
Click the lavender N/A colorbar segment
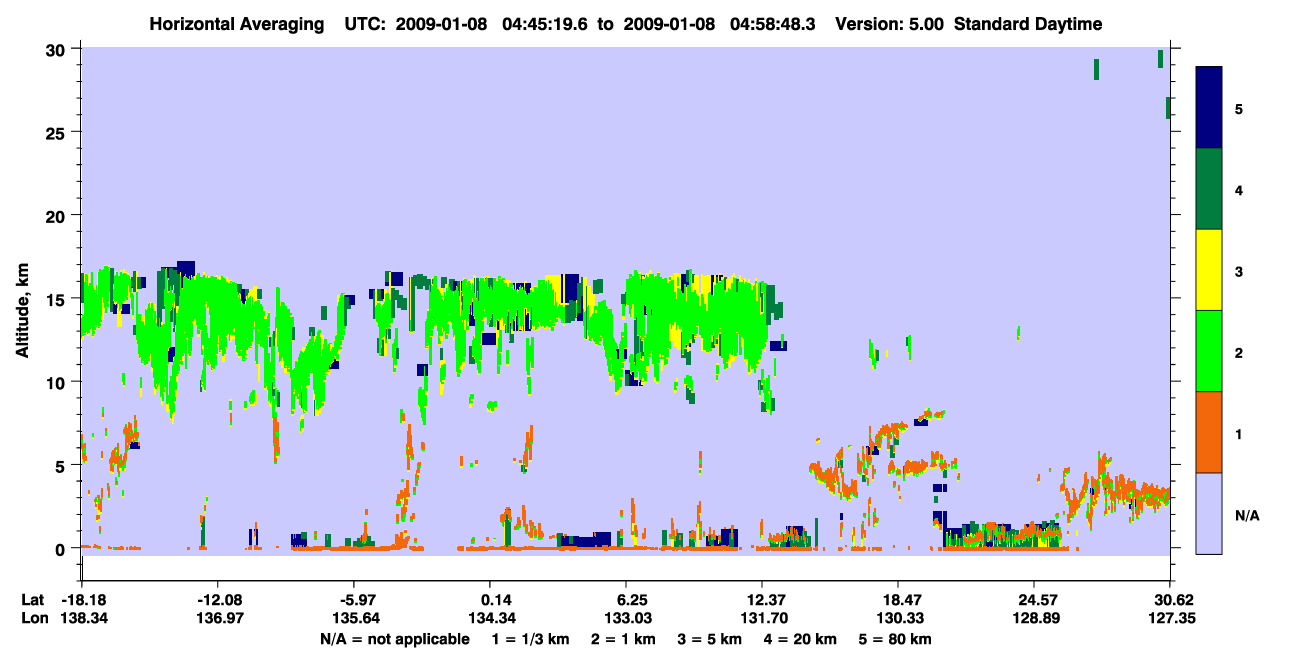(1209, 513)
